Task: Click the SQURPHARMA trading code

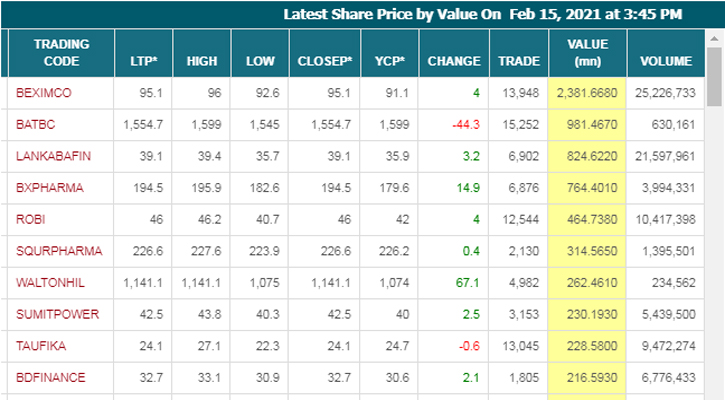Action: 52,251
